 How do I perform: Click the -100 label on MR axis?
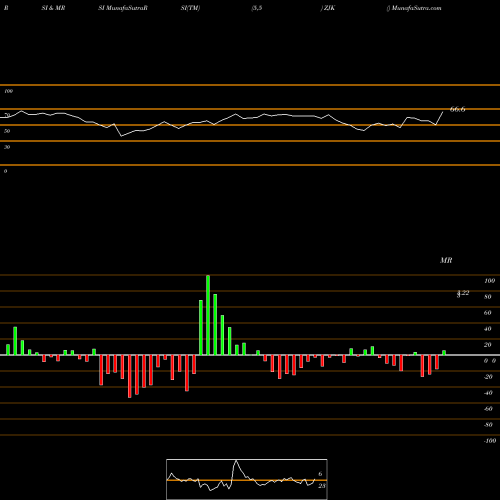[490, 441]
